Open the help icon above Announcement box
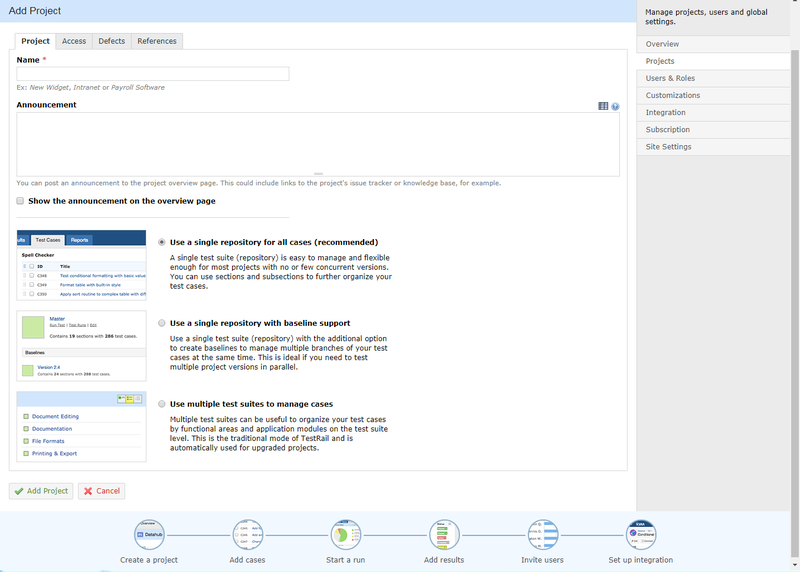 coord(615,106)
